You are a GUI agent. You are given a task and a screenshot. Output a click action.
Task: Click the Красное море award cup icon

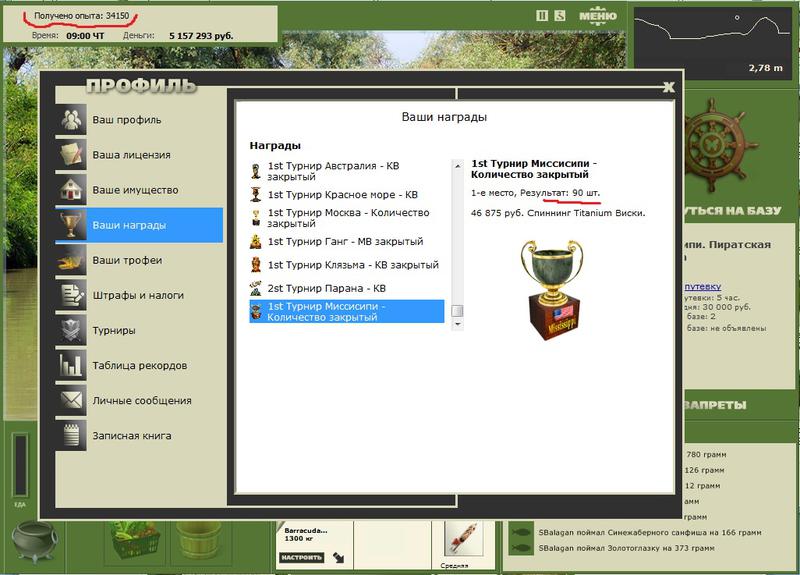click(256, 194)
